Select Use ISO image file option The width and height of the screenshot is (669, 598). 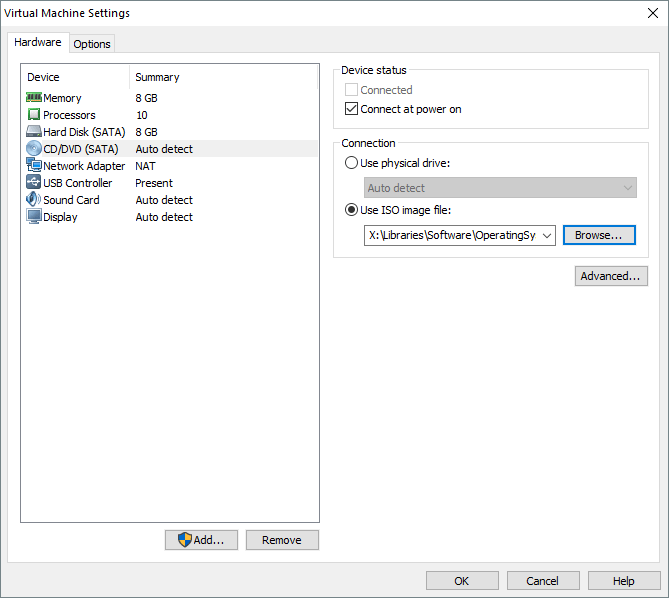click(351, 210)
